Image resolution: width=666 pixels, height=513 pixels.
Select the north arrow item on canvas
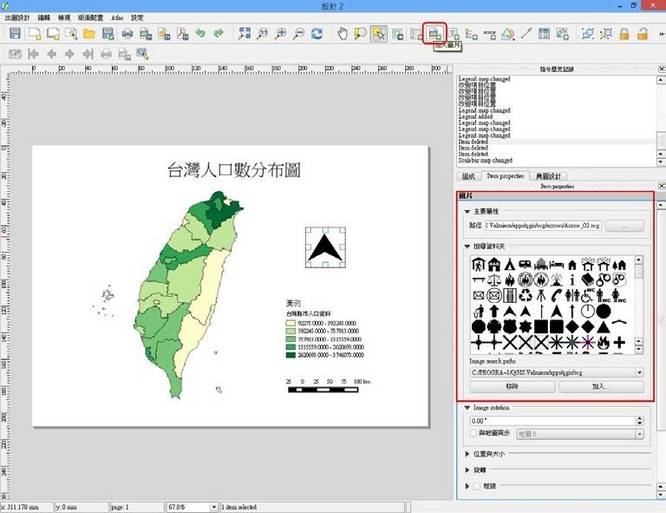pyautogui.click(x=325, y=247)
